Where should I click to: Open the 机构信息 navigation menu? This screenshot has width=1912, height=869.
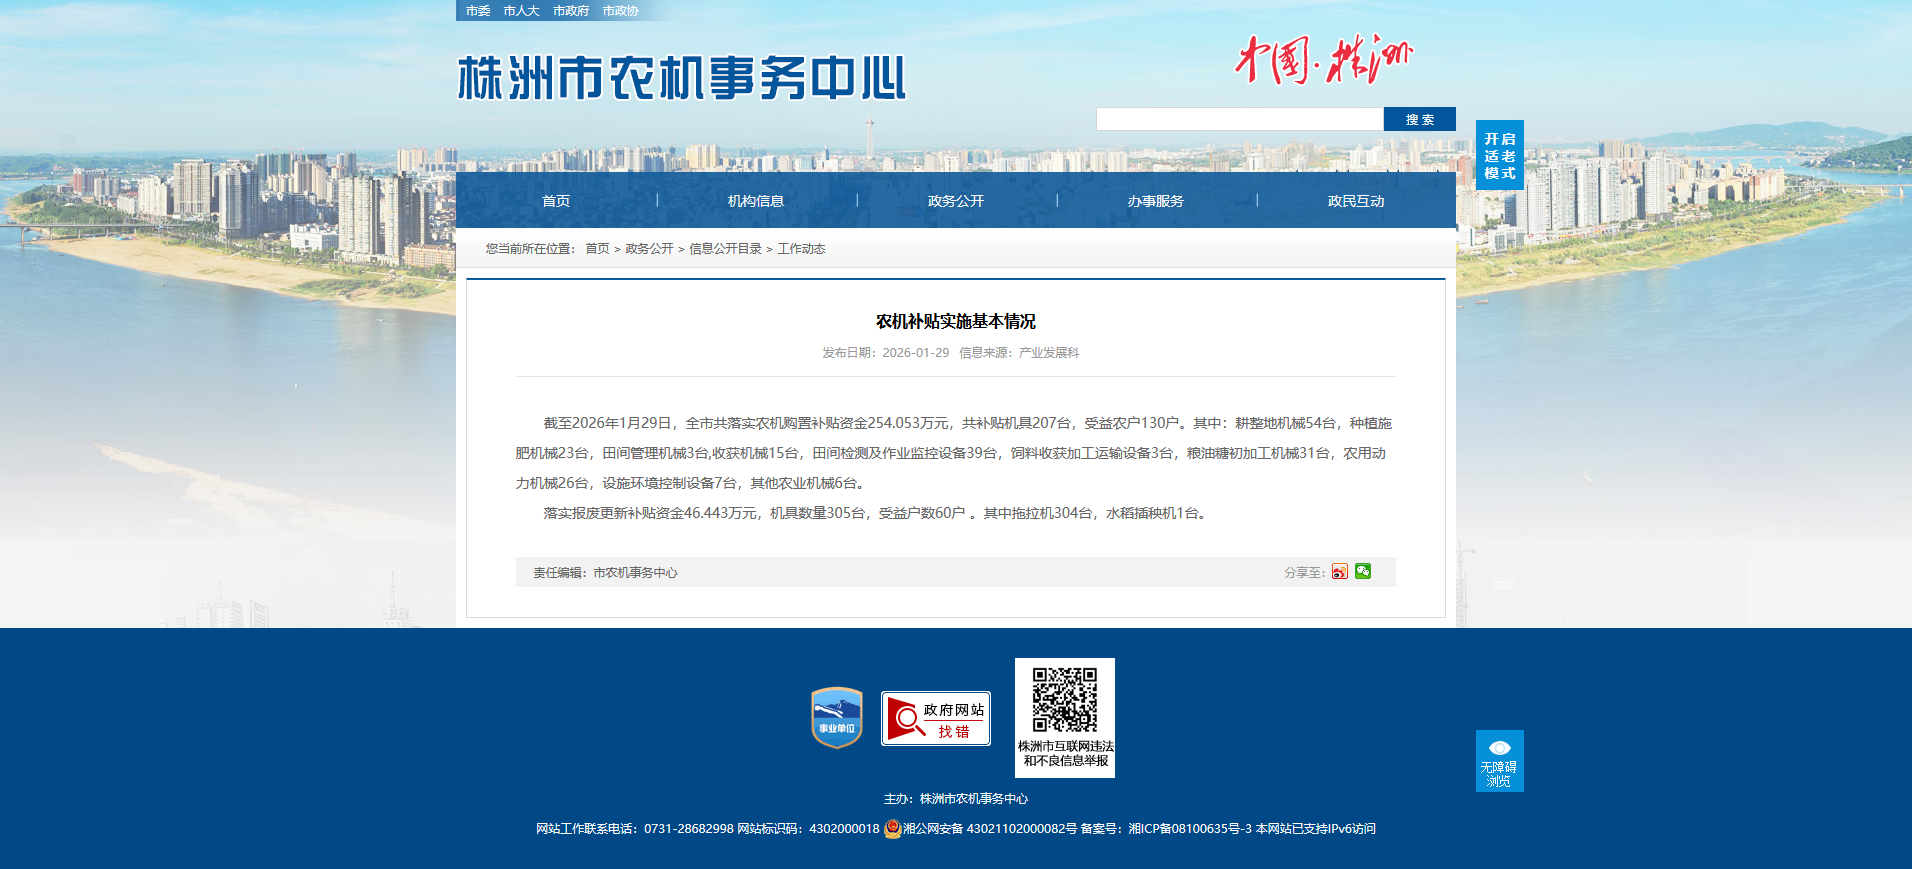756,201
